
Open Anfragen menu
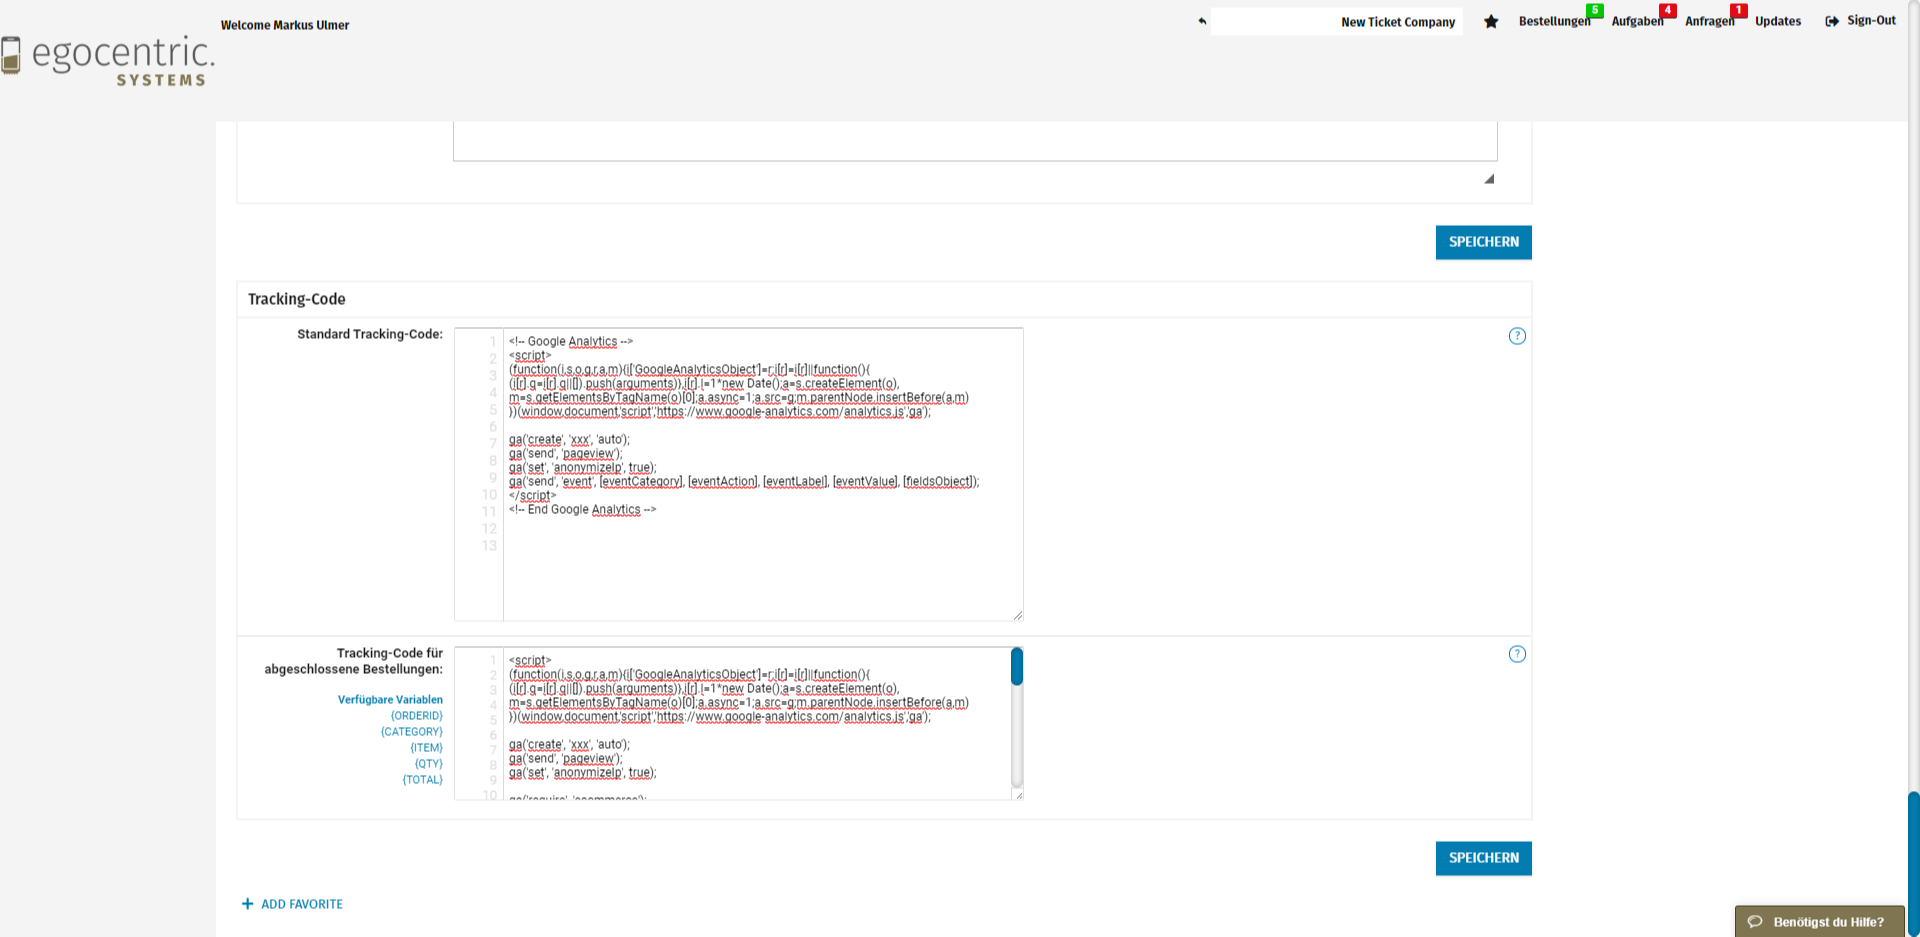click(1710, 21)
